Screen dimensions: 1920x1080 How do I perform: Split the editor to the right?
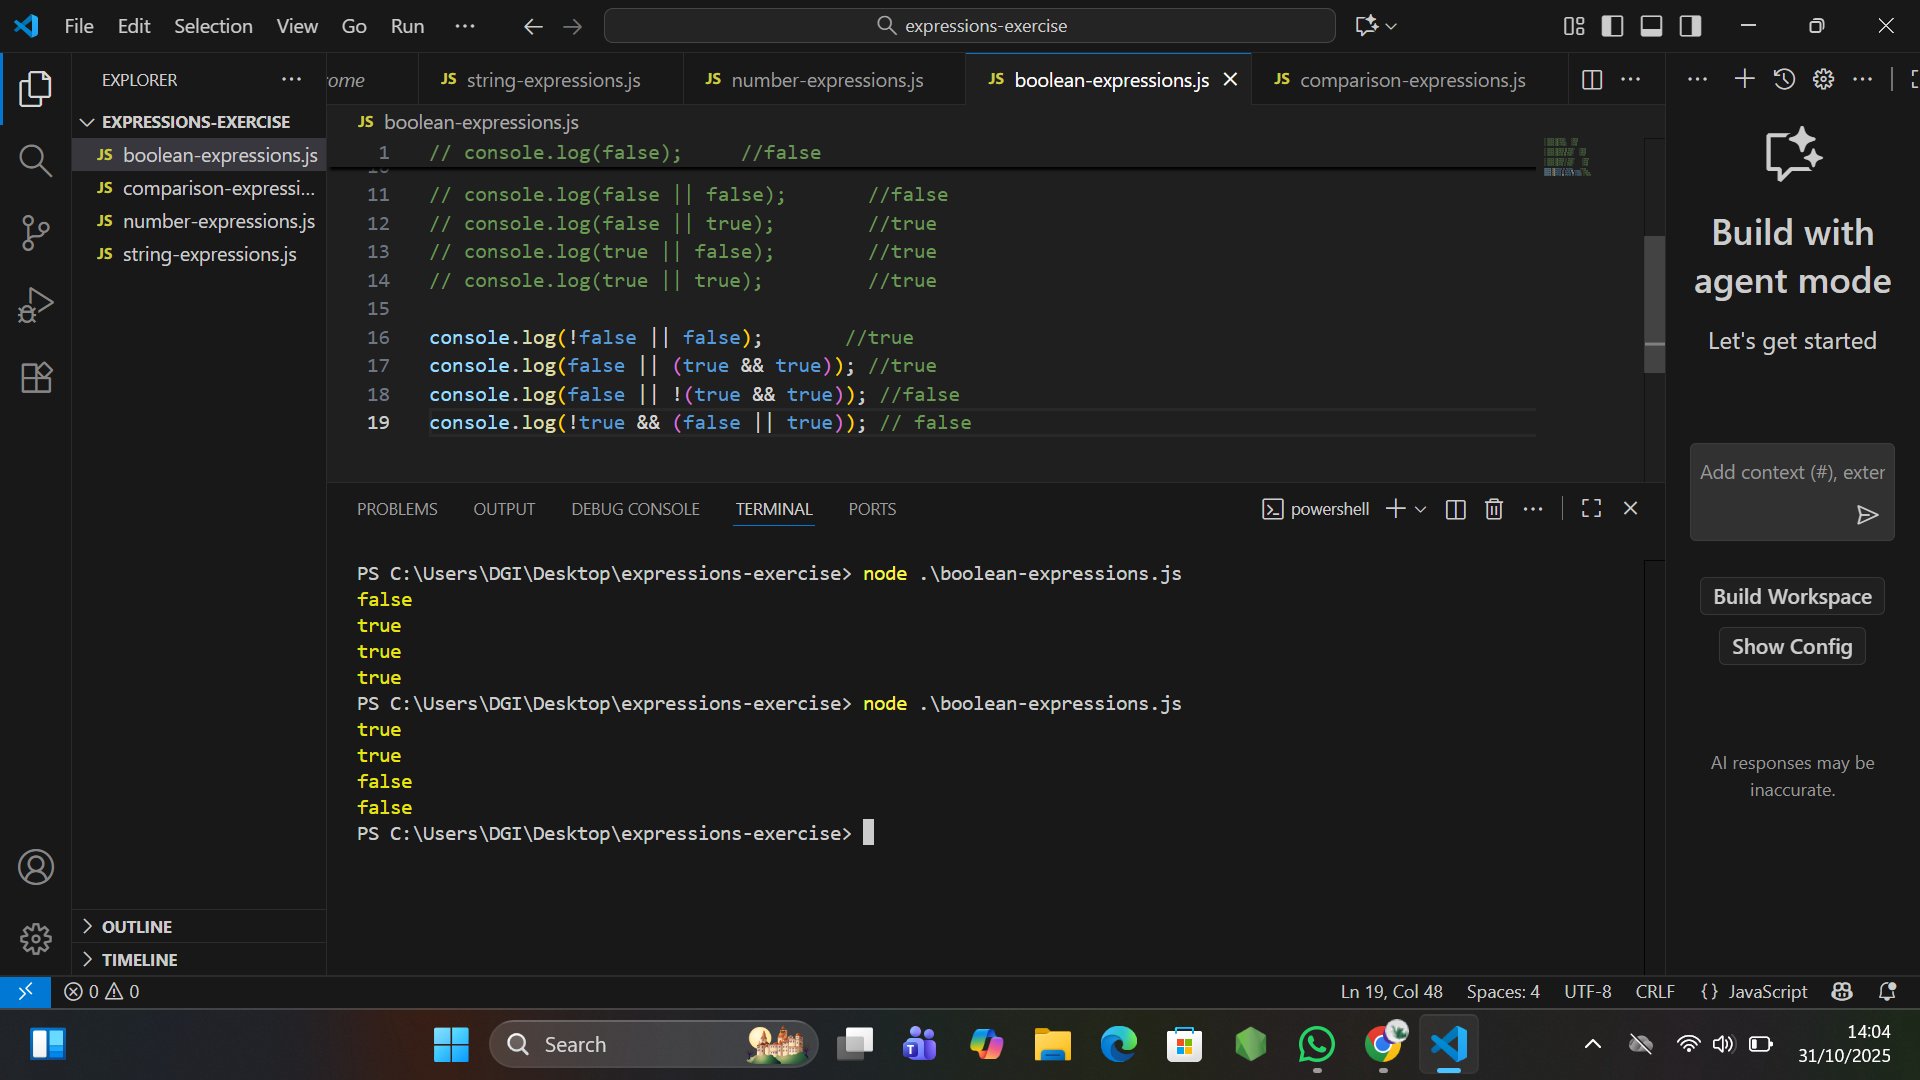point(1592,80)
